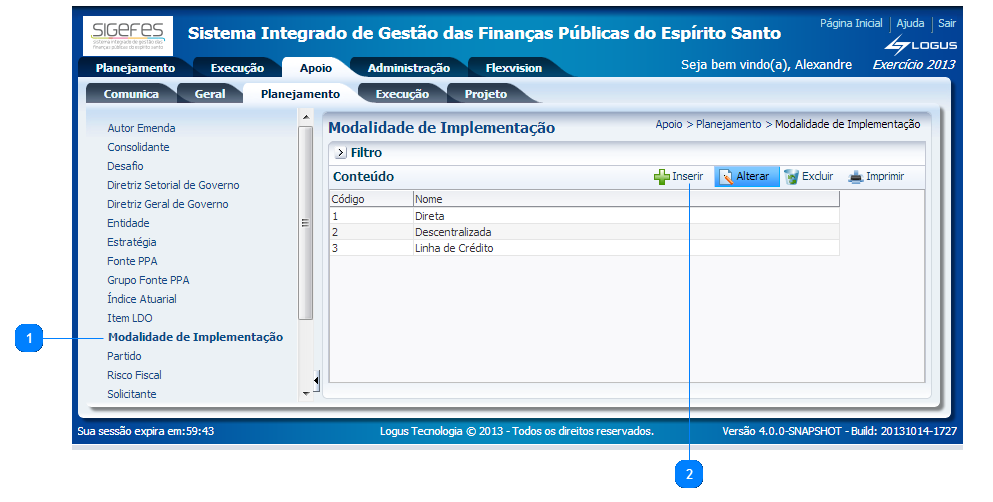Select the Projeto sub-tab
The image size is (993, 502).
point(486,94)
